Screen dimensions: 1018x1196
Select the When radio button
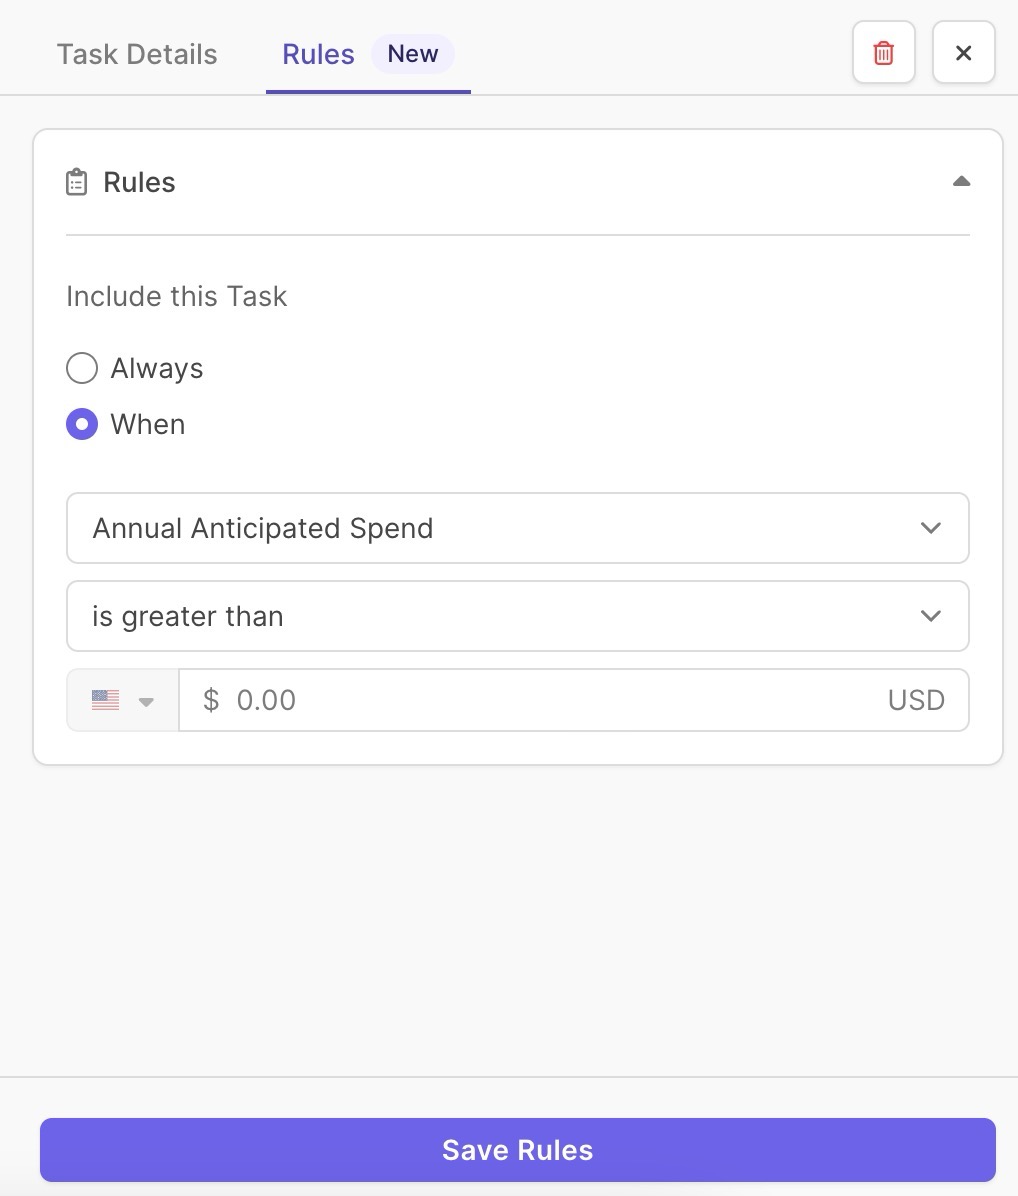(82, 424)
